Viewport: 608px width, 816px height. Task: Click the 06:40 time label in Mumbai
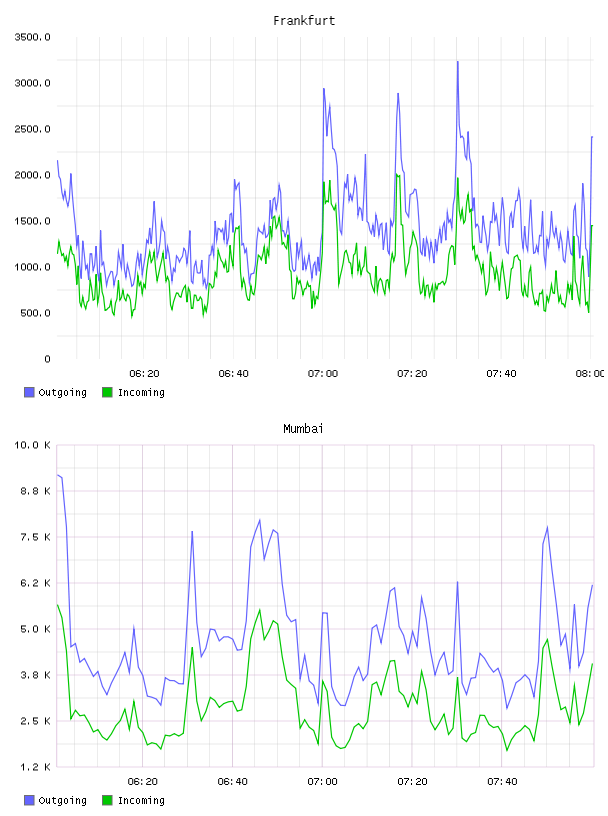[x=233, y=782]
